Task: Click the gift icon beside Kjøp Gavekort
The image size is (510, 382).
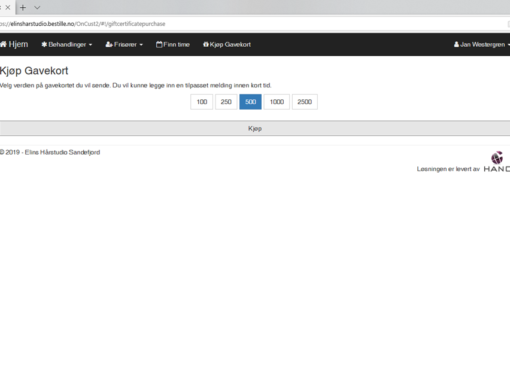Action: point(206,44)
